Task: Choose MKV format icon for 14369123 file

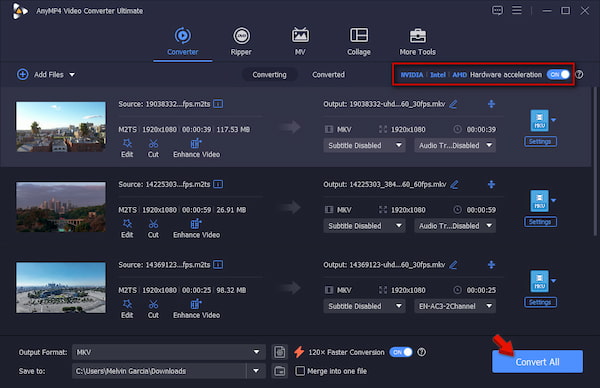Action: click(539, 281)
